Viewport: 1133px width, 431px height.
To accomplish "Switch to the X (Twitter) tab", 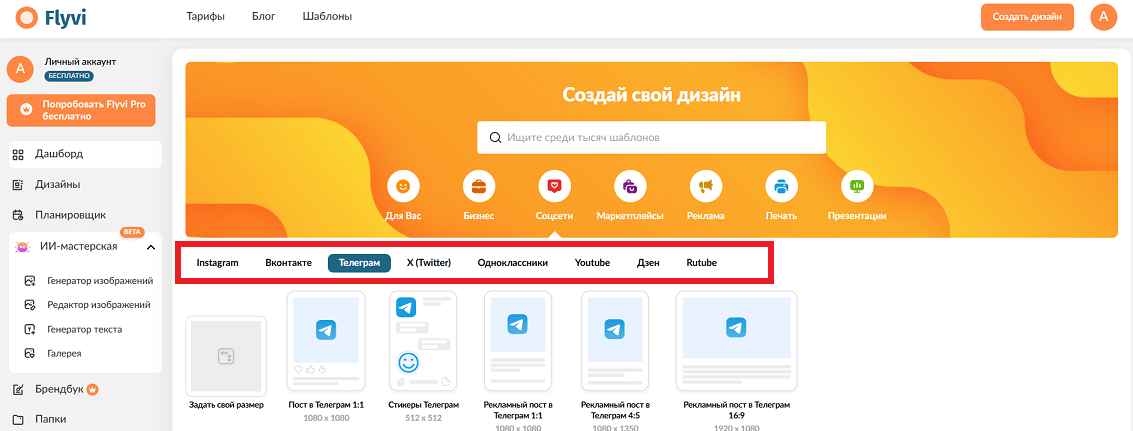I will click(x=428, y=263).
